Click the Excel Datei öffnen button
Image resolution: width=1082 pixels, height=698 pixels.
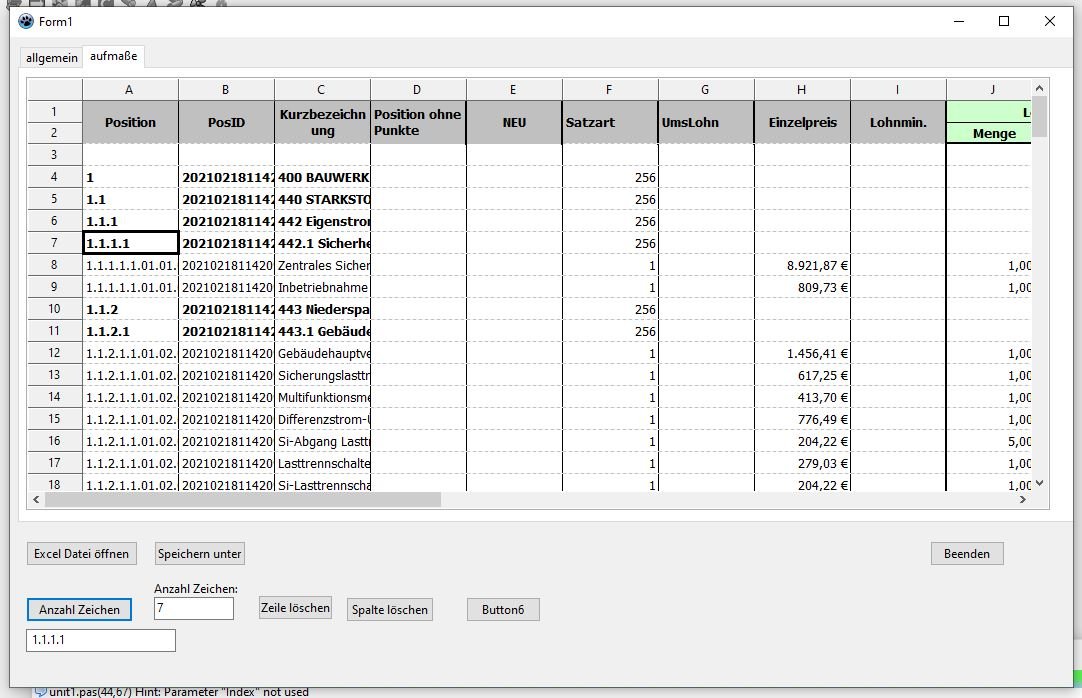click(x=81, y=553)
